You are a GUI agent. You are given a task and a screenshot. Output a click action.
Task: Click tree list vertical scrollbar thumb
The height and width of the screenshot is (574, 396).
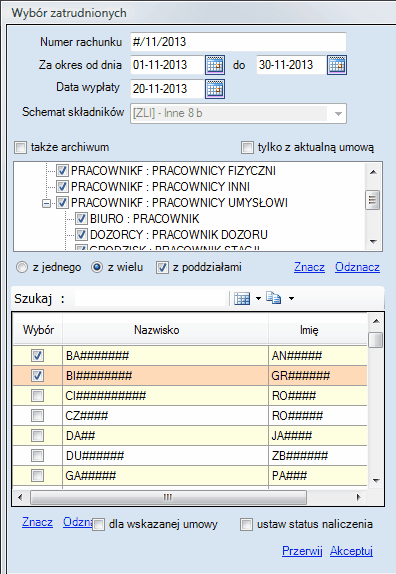point(373,200)
